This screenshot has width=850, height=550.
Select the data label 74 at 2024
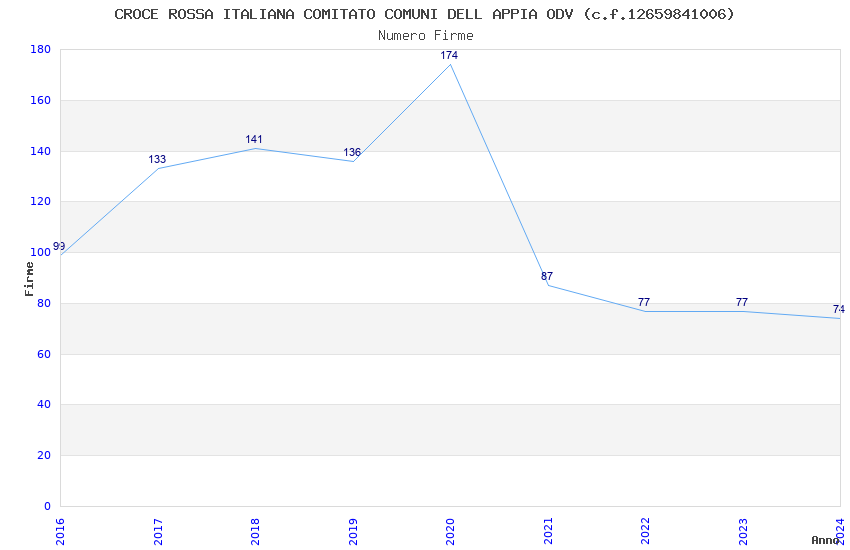click(x=839, y=309)
